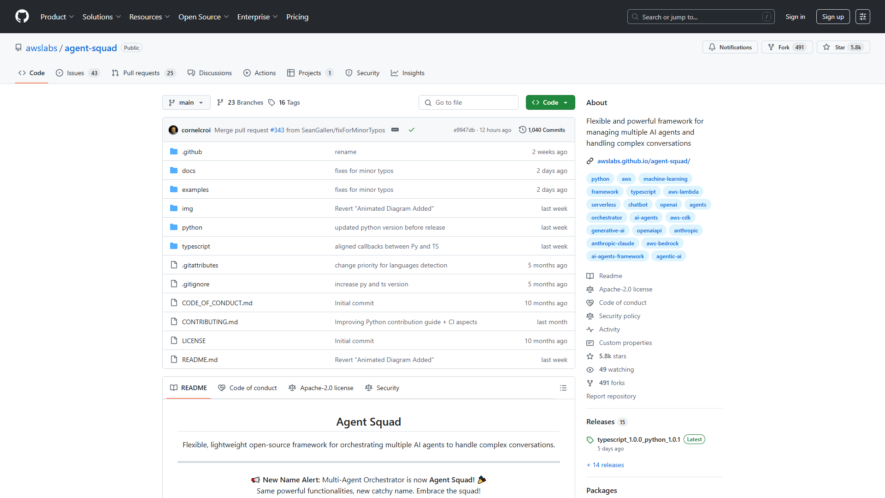Click the python folder icon
The image size is (885, 498).
coord(173,227)
